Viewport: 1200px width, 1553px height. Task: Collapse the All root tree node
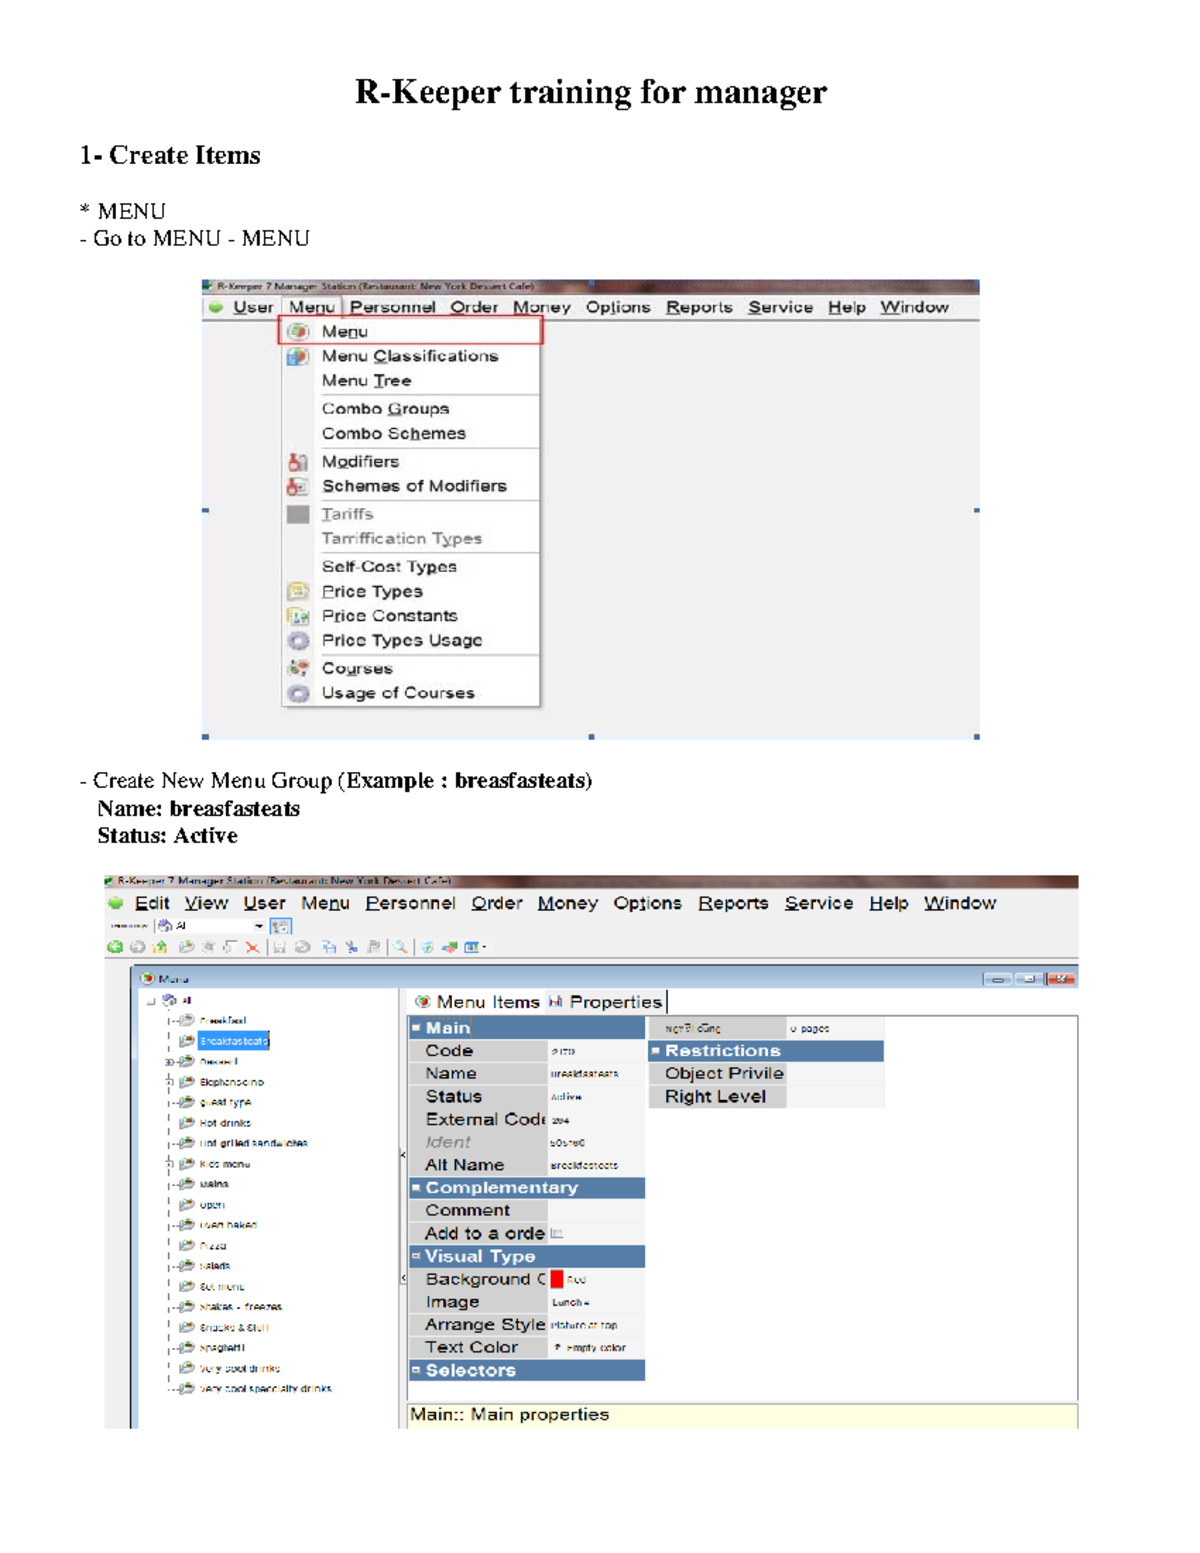tap(151, 1000)
